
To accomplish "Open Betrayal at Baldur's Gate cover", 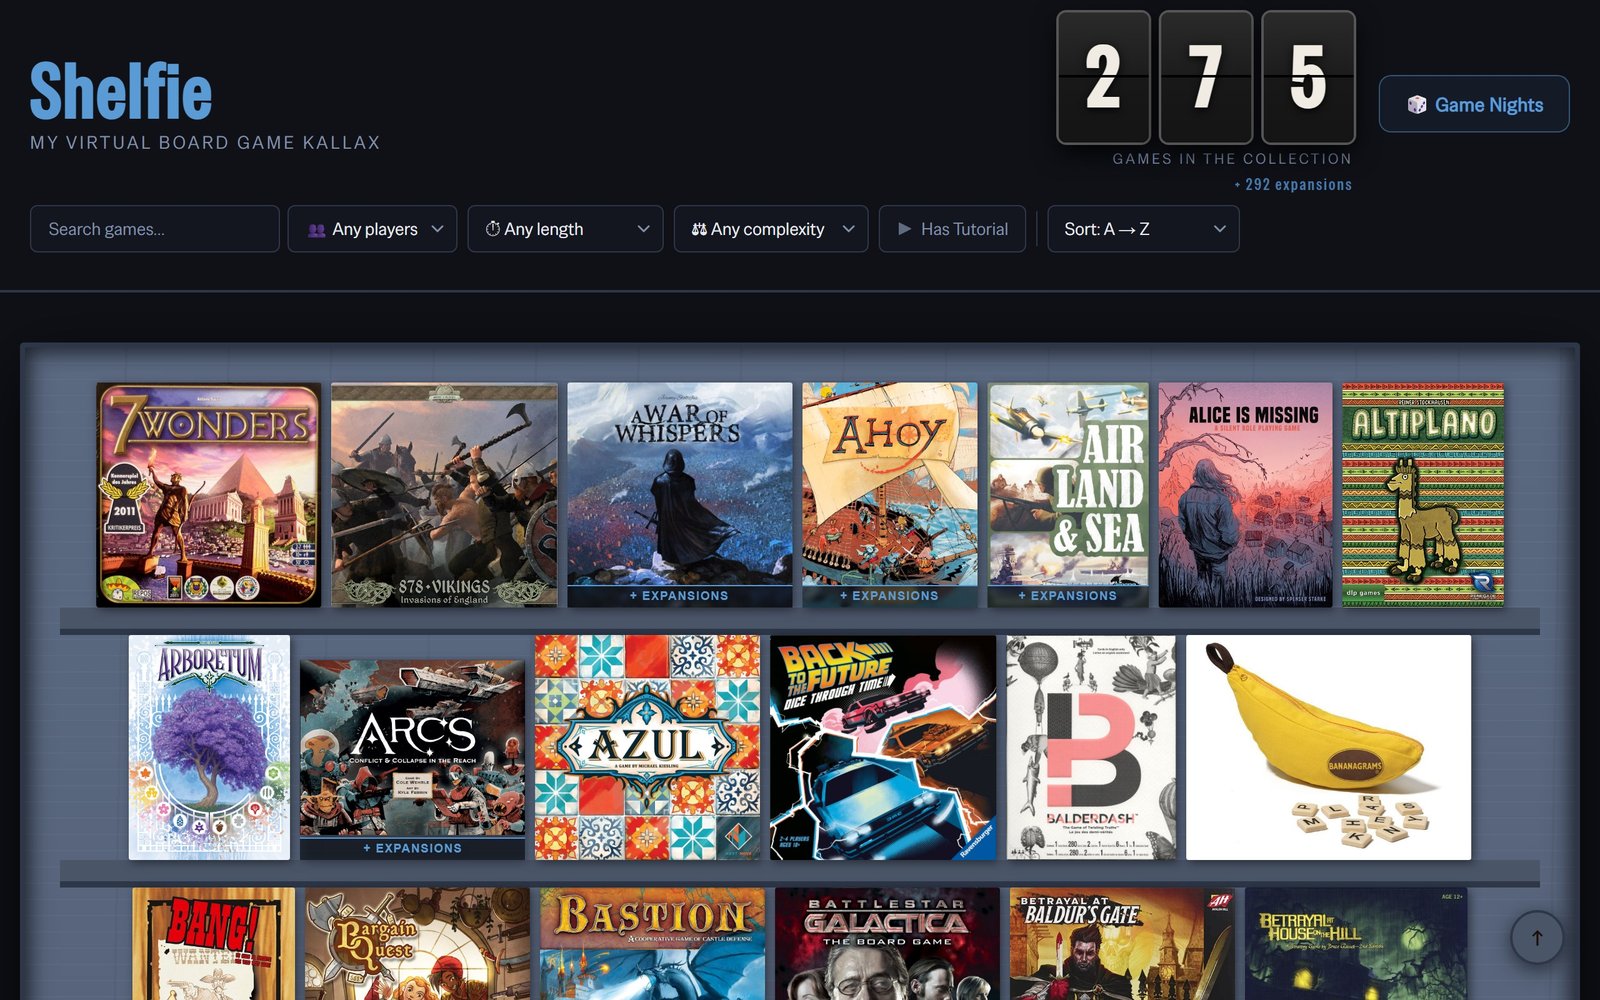I will coord(1122,944).
